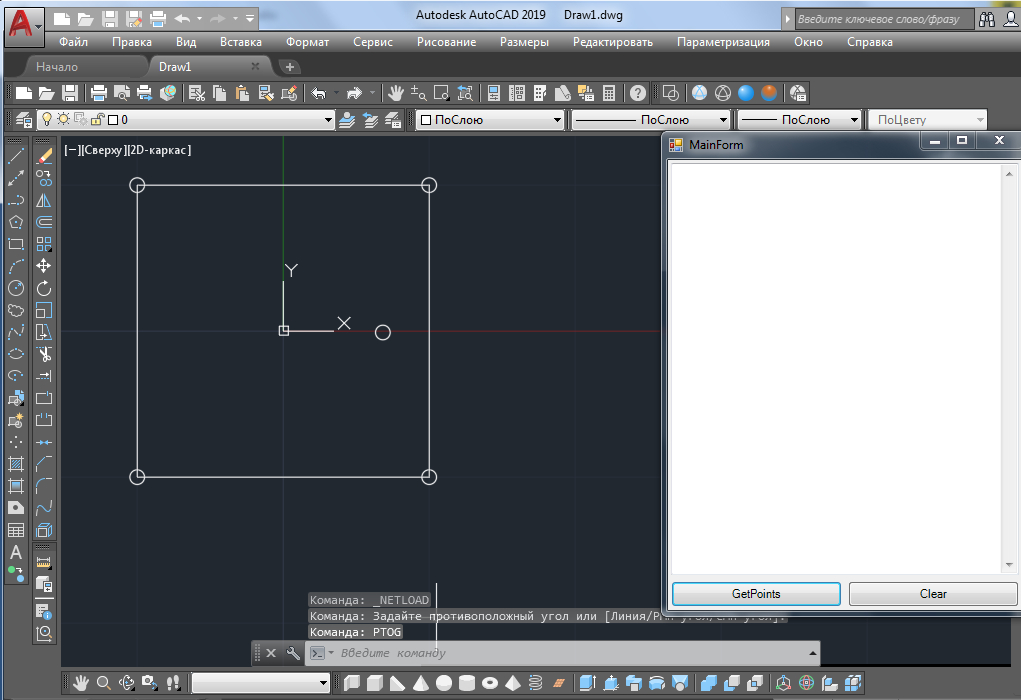The height and width of the screenshot is (700, 1021).
Task: Open the [2D-каркас] visual style control
Action: [159, 150]
